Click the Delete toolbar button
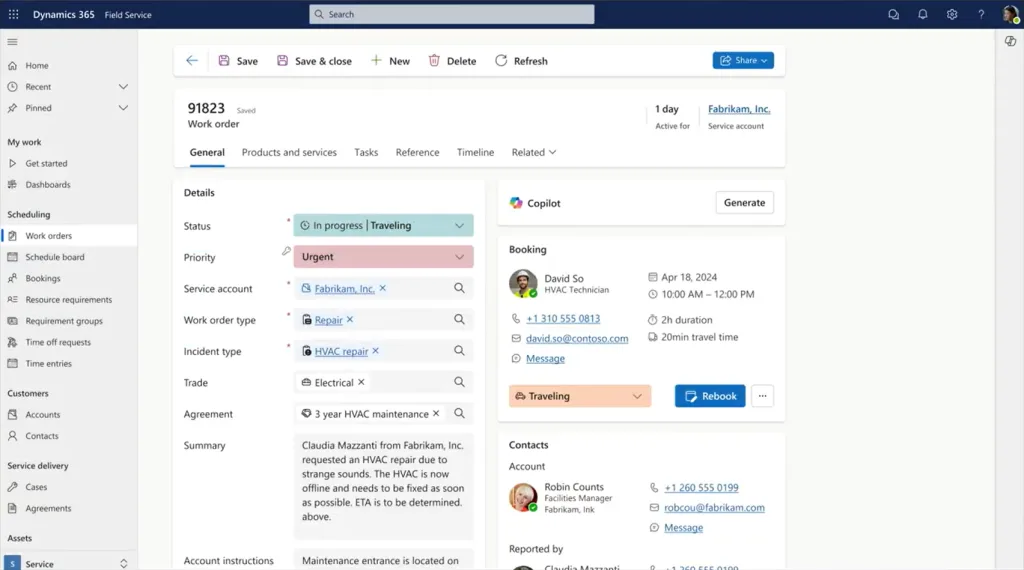1024x570 pixels. tap(452, 61)
